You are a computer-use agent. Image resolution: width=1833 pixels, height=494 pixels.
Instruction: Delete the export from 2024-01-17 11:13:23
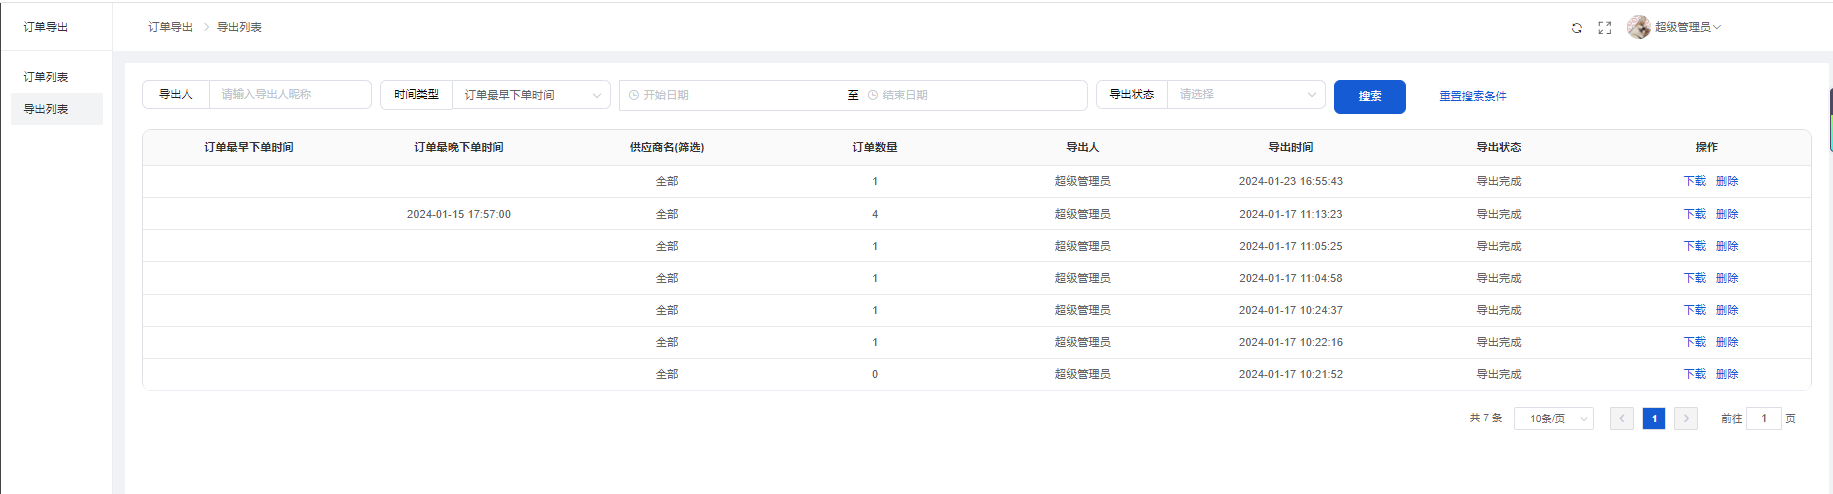[x=1727, y=214]
